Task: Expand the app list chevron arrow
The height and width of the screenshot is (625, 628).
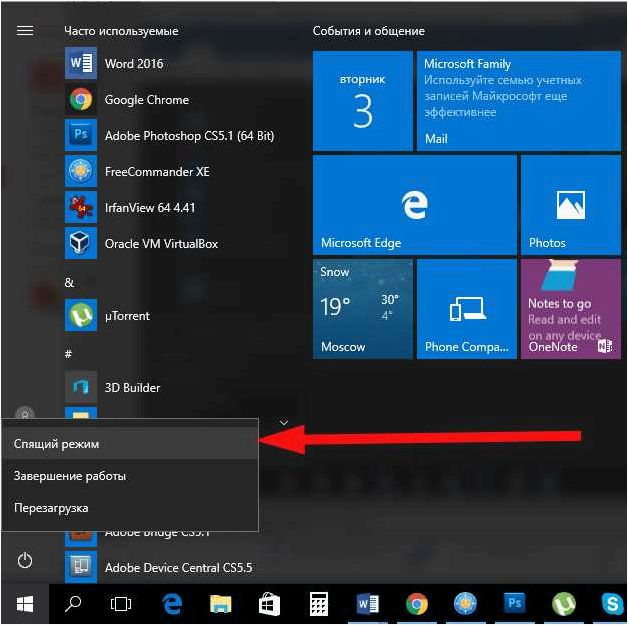Action: (x=284, y=422)
